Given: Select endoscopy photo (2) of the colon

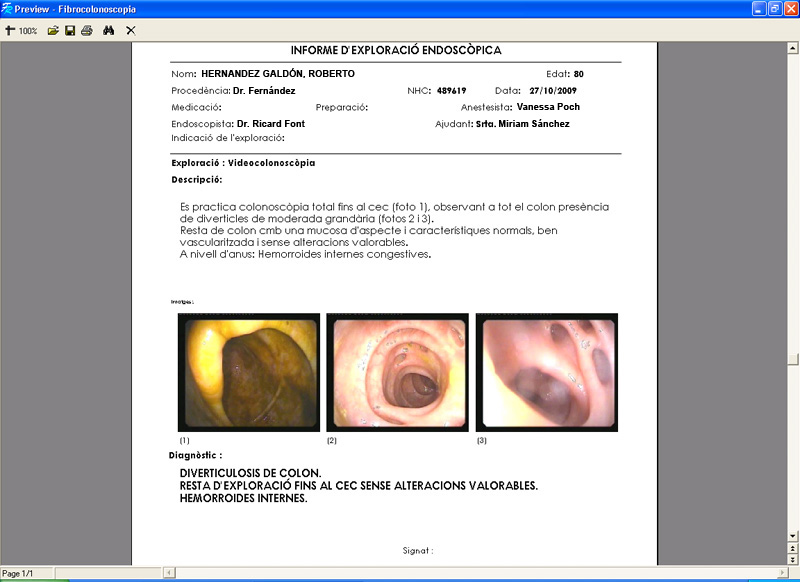Looking at the screenshot, I should point(397,372).
